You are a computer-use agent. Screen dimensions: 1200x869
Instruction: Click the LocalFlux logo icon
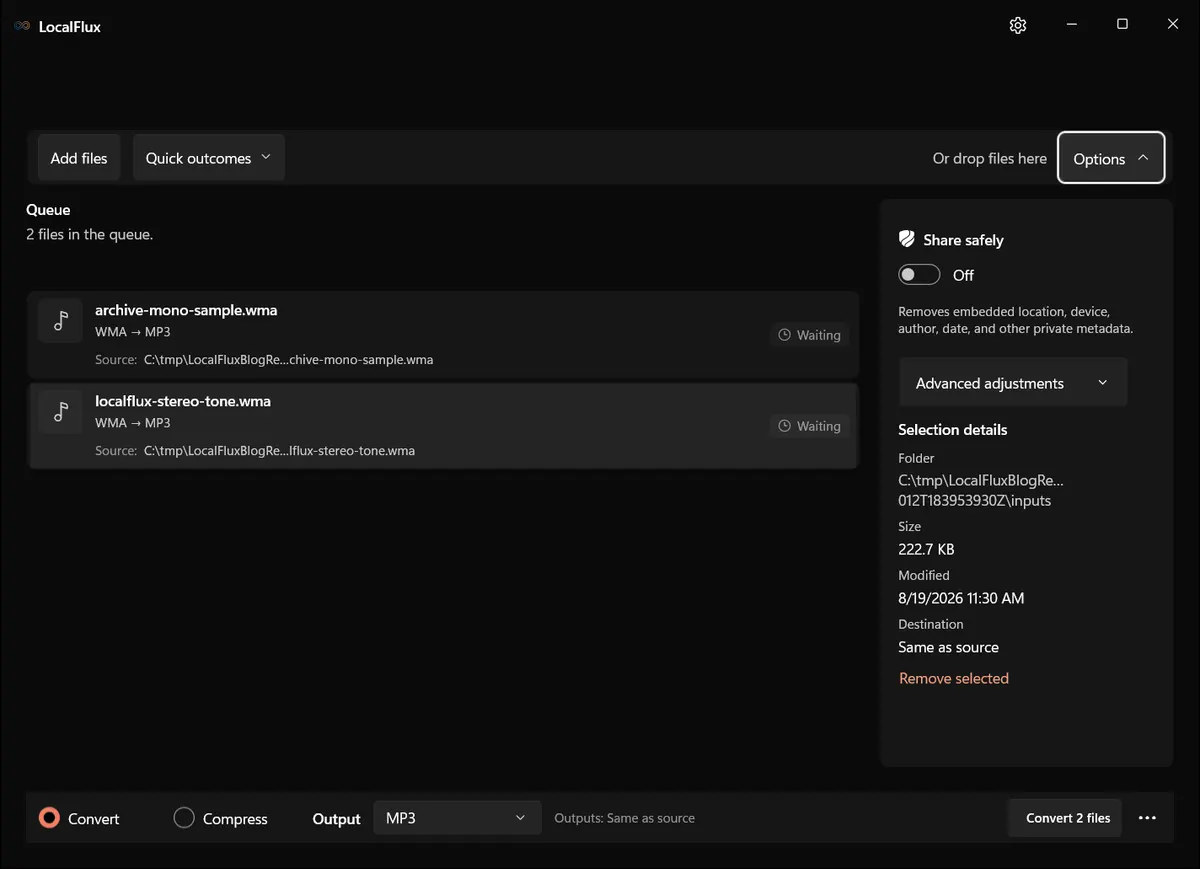tap(22, 26)
